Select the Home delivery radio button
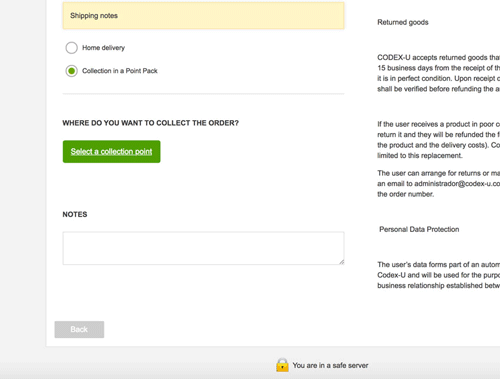Image resolution: width=500 pixels, height=379 pixels. point(71,48)
